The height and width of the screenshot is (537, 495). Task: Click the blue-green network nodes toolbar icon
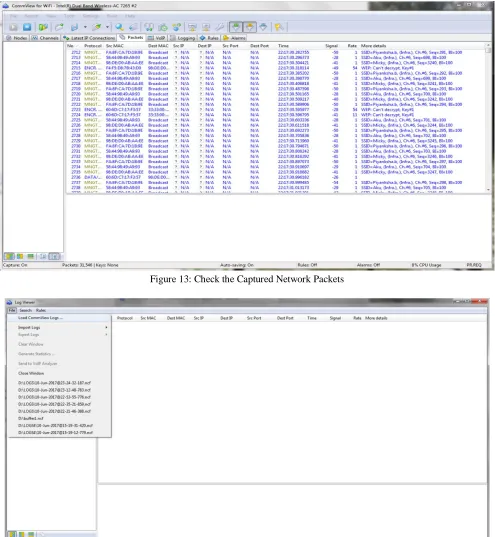click(x=177, y=27)
